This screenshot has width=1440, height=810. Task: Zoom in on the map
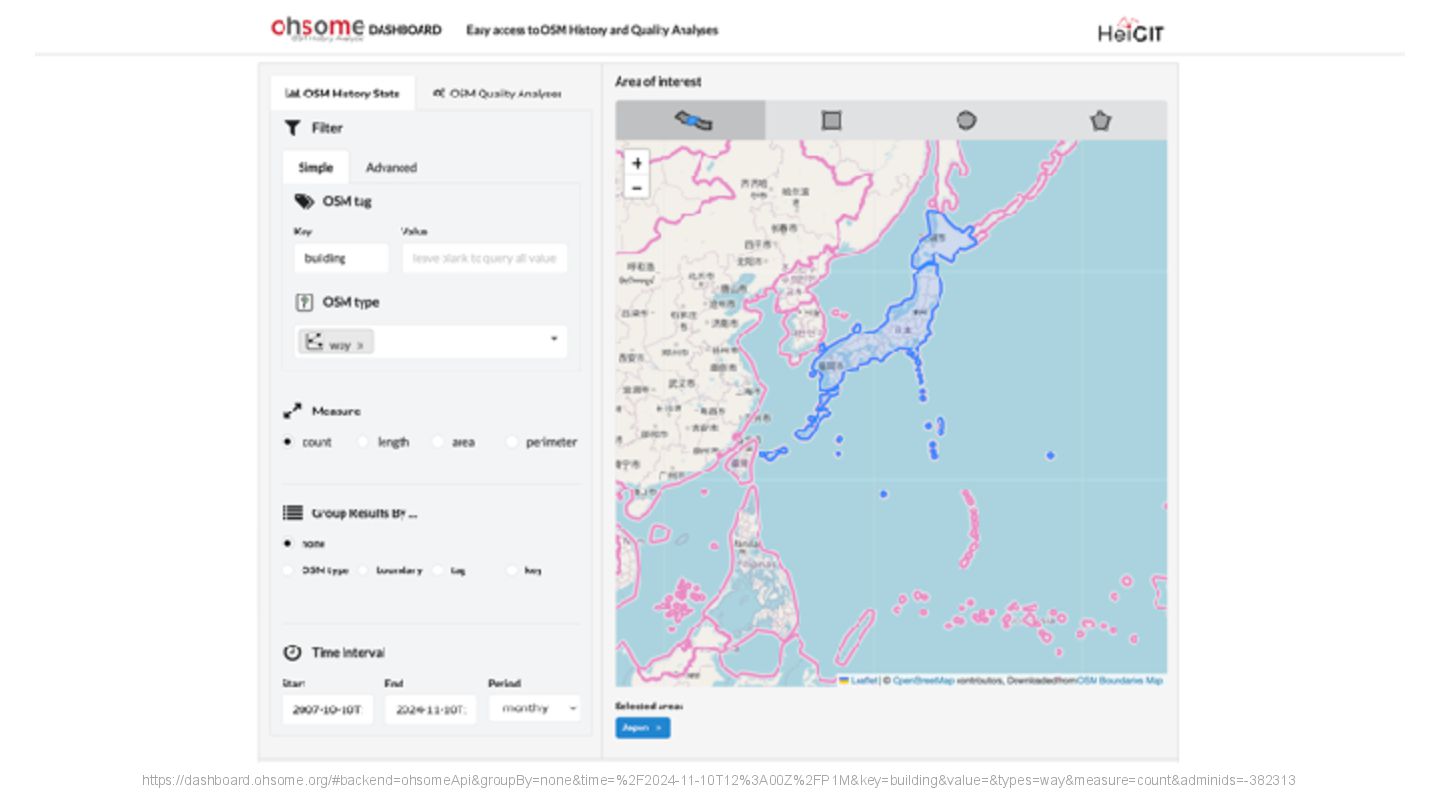[x=637, y=163]
